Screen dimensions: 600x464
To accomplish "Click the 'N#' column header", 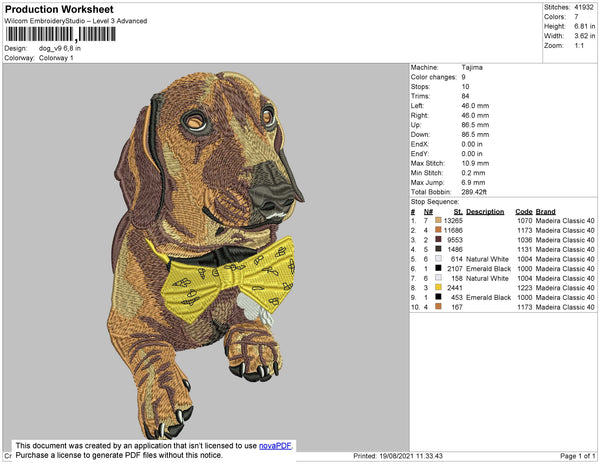I will 428,212.
